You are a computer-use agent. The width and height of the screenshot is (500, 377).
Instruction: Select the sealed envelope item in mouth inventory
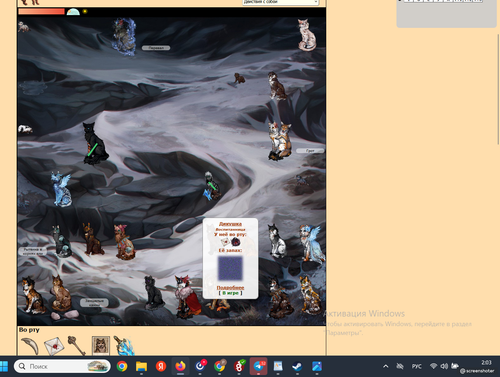coord(54,346)
